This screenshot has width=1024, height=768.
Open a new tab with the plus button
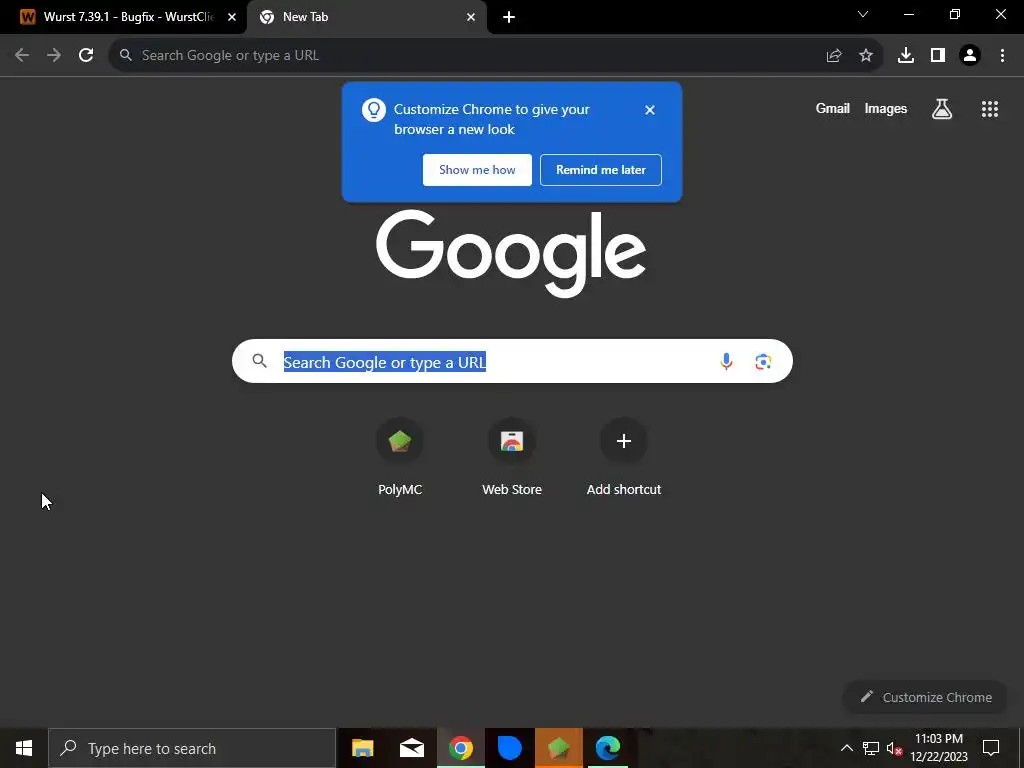tap(509, 18)
